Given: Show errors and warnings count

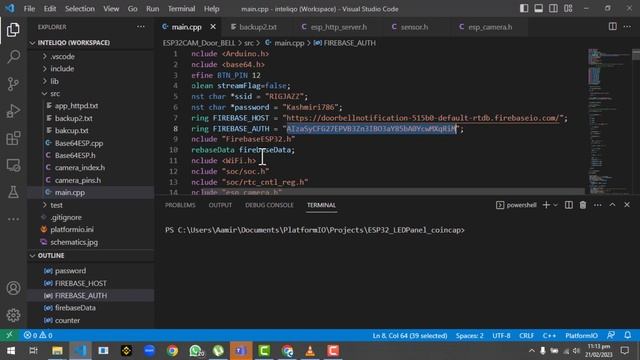Looking at the screenshot, I should 38,335.
